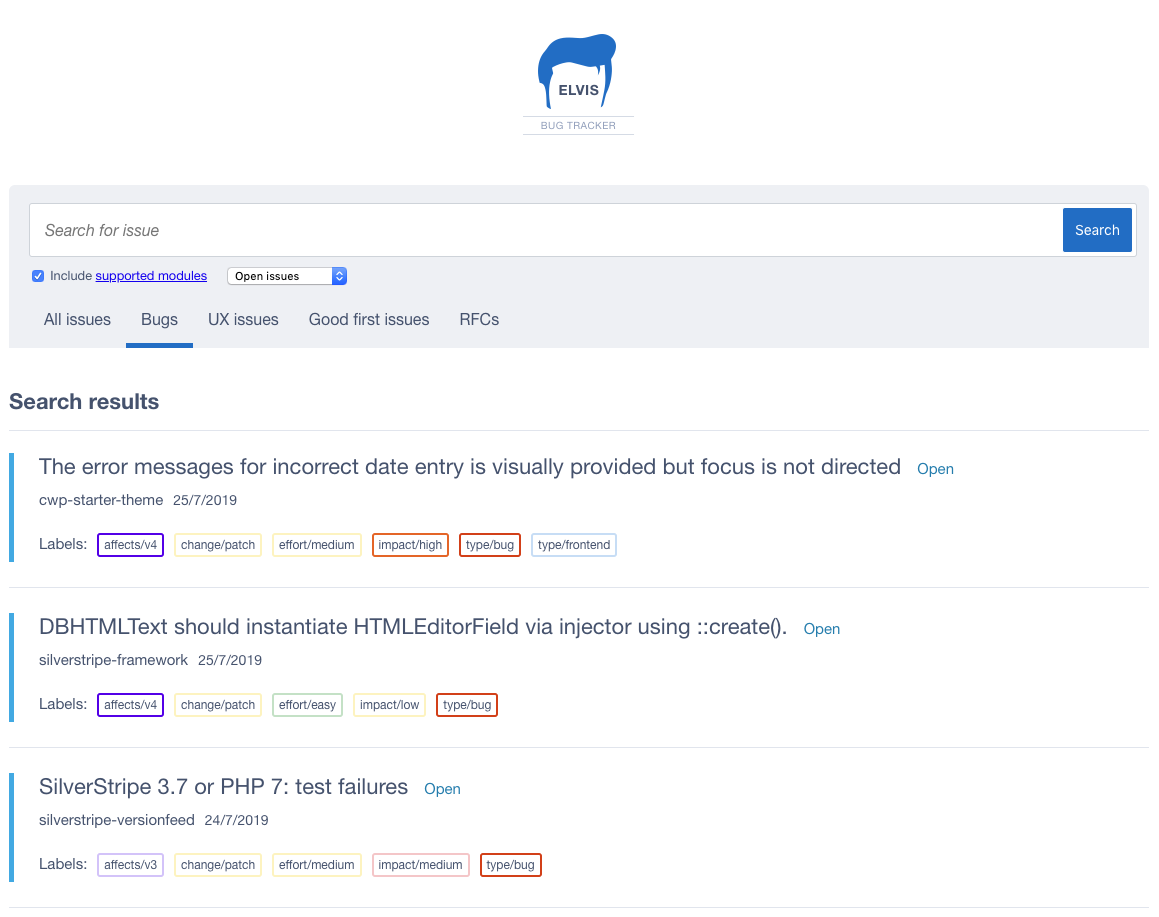Open the supported modules link
The width and height of the screenshot is (1159, 917).
click(151, 276)
